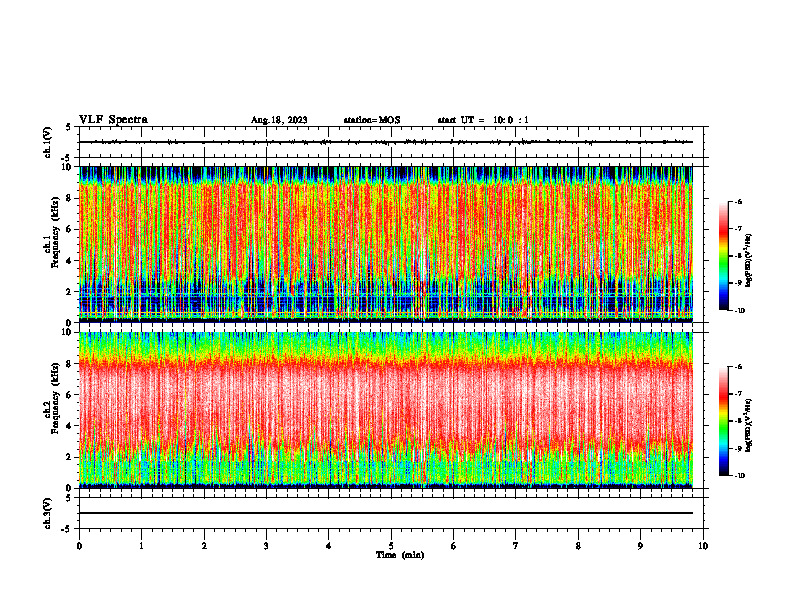Select the "6" tick on ch.1 frequency axis

point(69,229)
